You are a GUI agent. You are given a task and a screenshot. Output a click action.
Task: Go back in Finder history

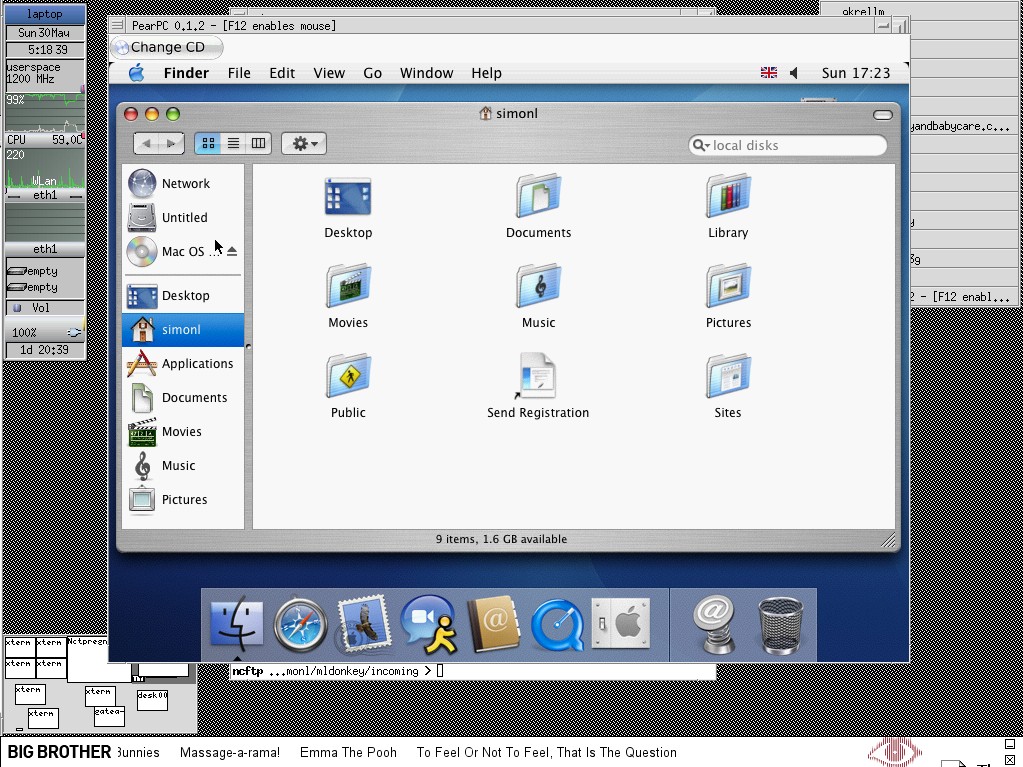pyautogui.click(x=147, y=143)
